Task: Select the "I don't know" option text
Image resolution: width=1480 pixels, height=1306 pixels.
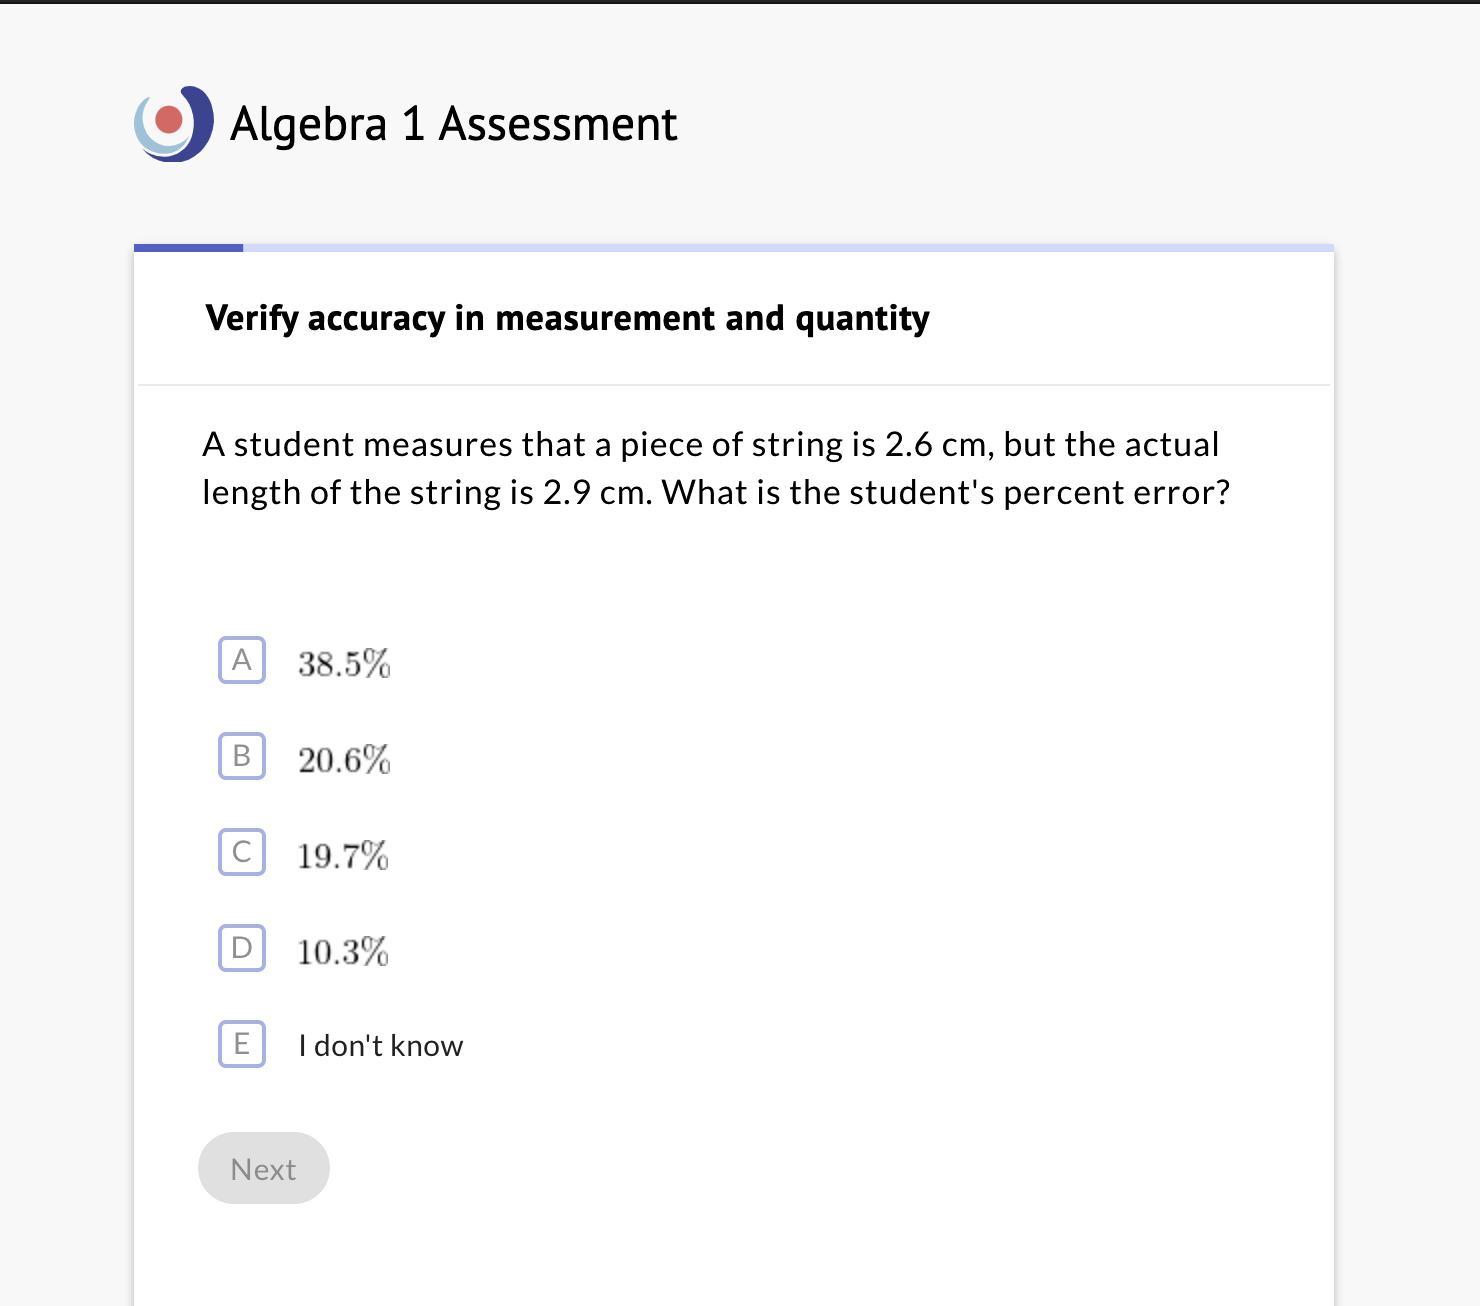Action: 381,1045
